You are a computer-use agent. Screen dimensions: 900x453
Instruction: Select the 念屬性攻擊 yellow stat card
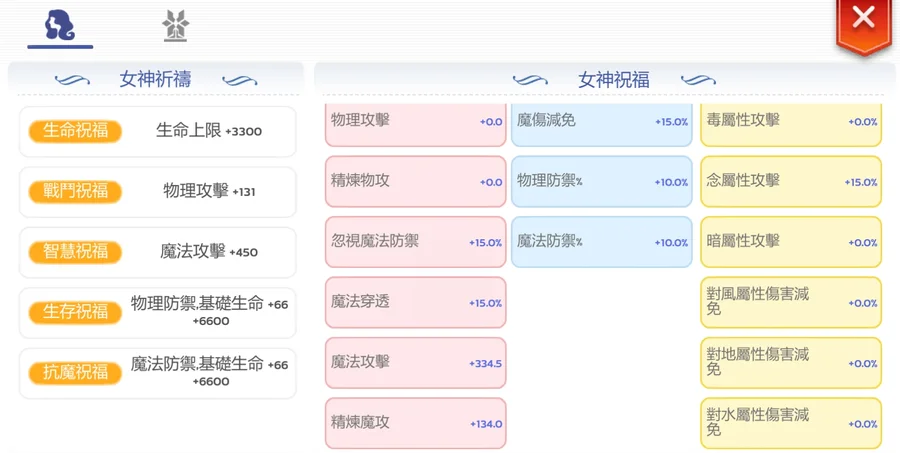pyautogui.click(x=790, y=182)
